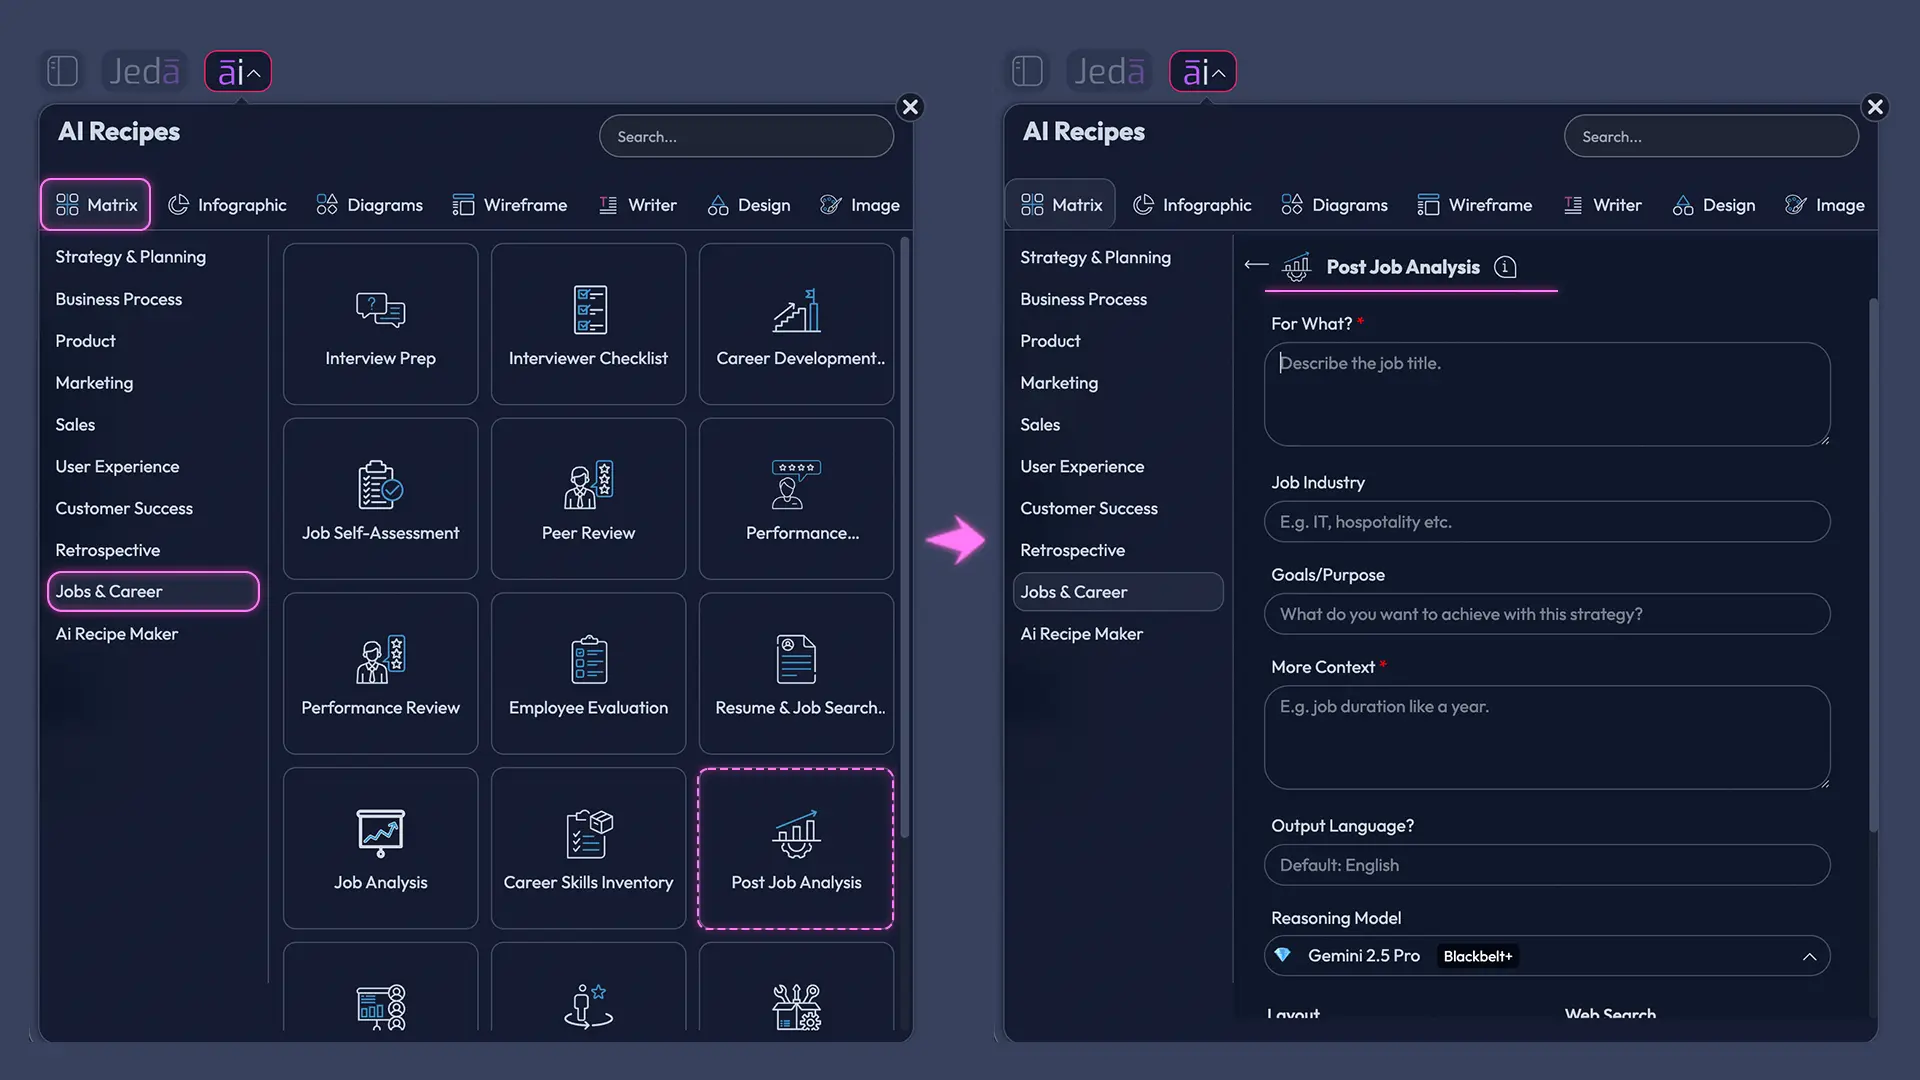Focus the More Context text area
1920x1080 pixels.
tap(1547, 737)
